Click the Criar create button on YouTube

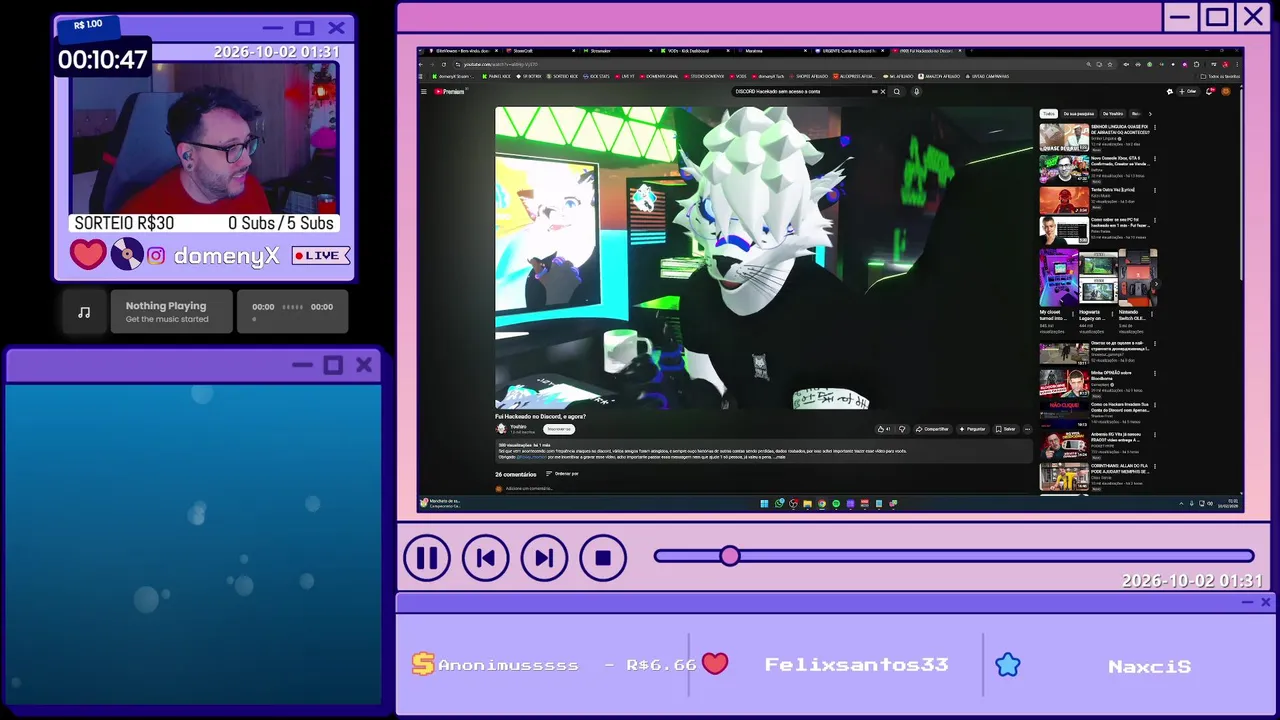(x=1188, y=91)
